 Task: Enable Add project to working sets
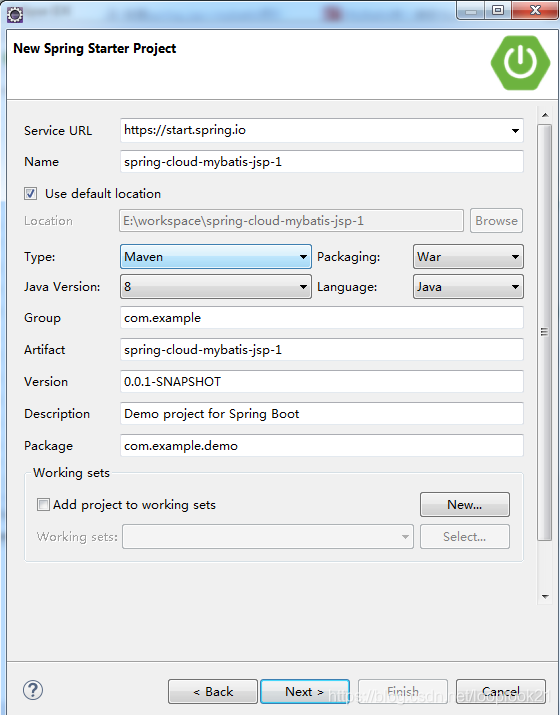click(x=43, y=505)
